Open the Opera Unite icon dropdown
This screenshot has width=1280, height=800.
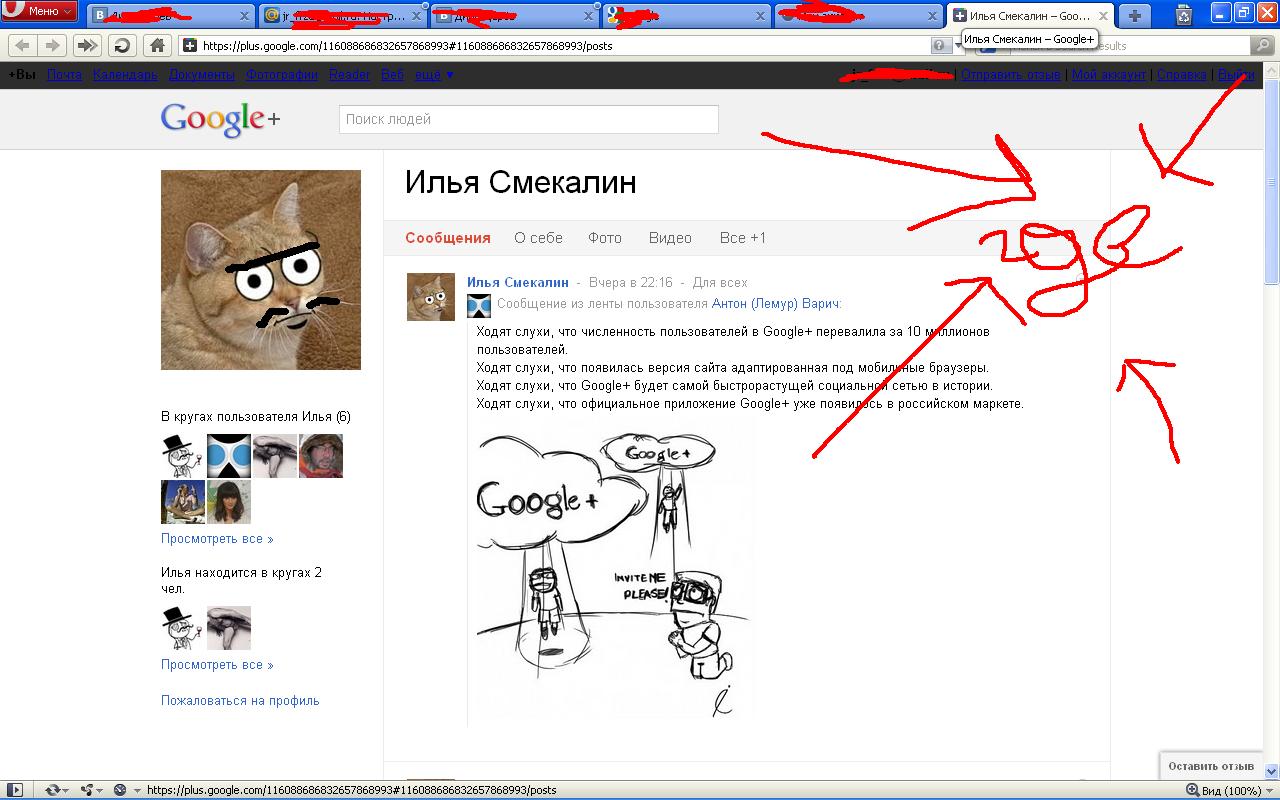[91, 790]
